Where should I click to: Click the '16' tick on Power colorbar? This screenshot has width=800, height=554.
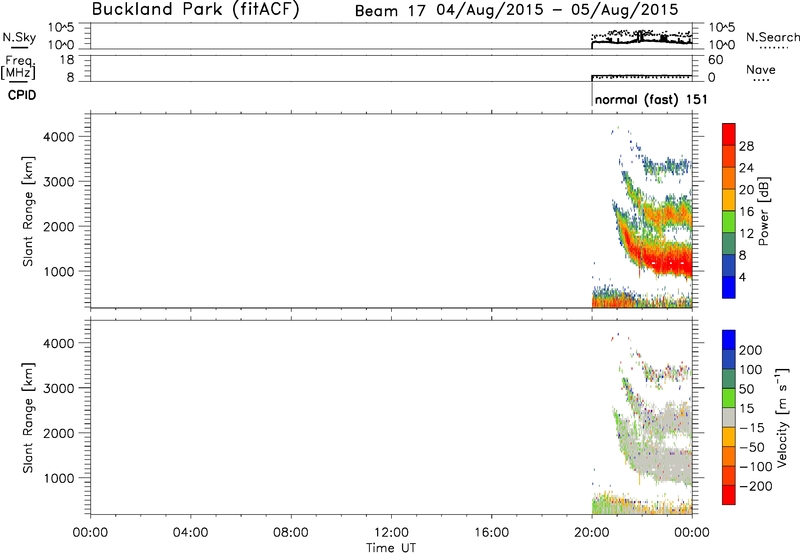746,212
